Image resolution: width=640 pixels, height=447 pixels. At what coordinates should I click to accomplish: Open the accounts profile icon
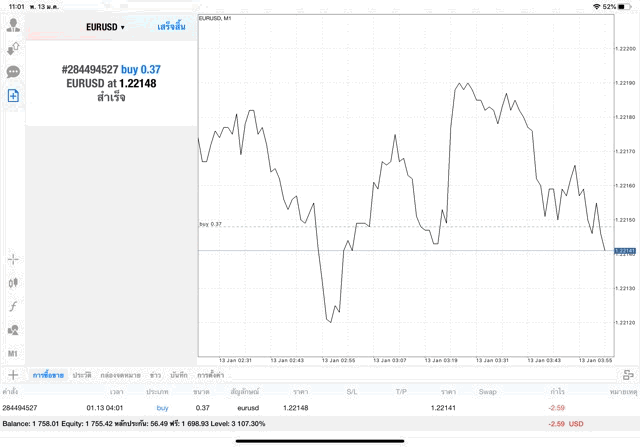pyautogui.click(x=13, y=25)
